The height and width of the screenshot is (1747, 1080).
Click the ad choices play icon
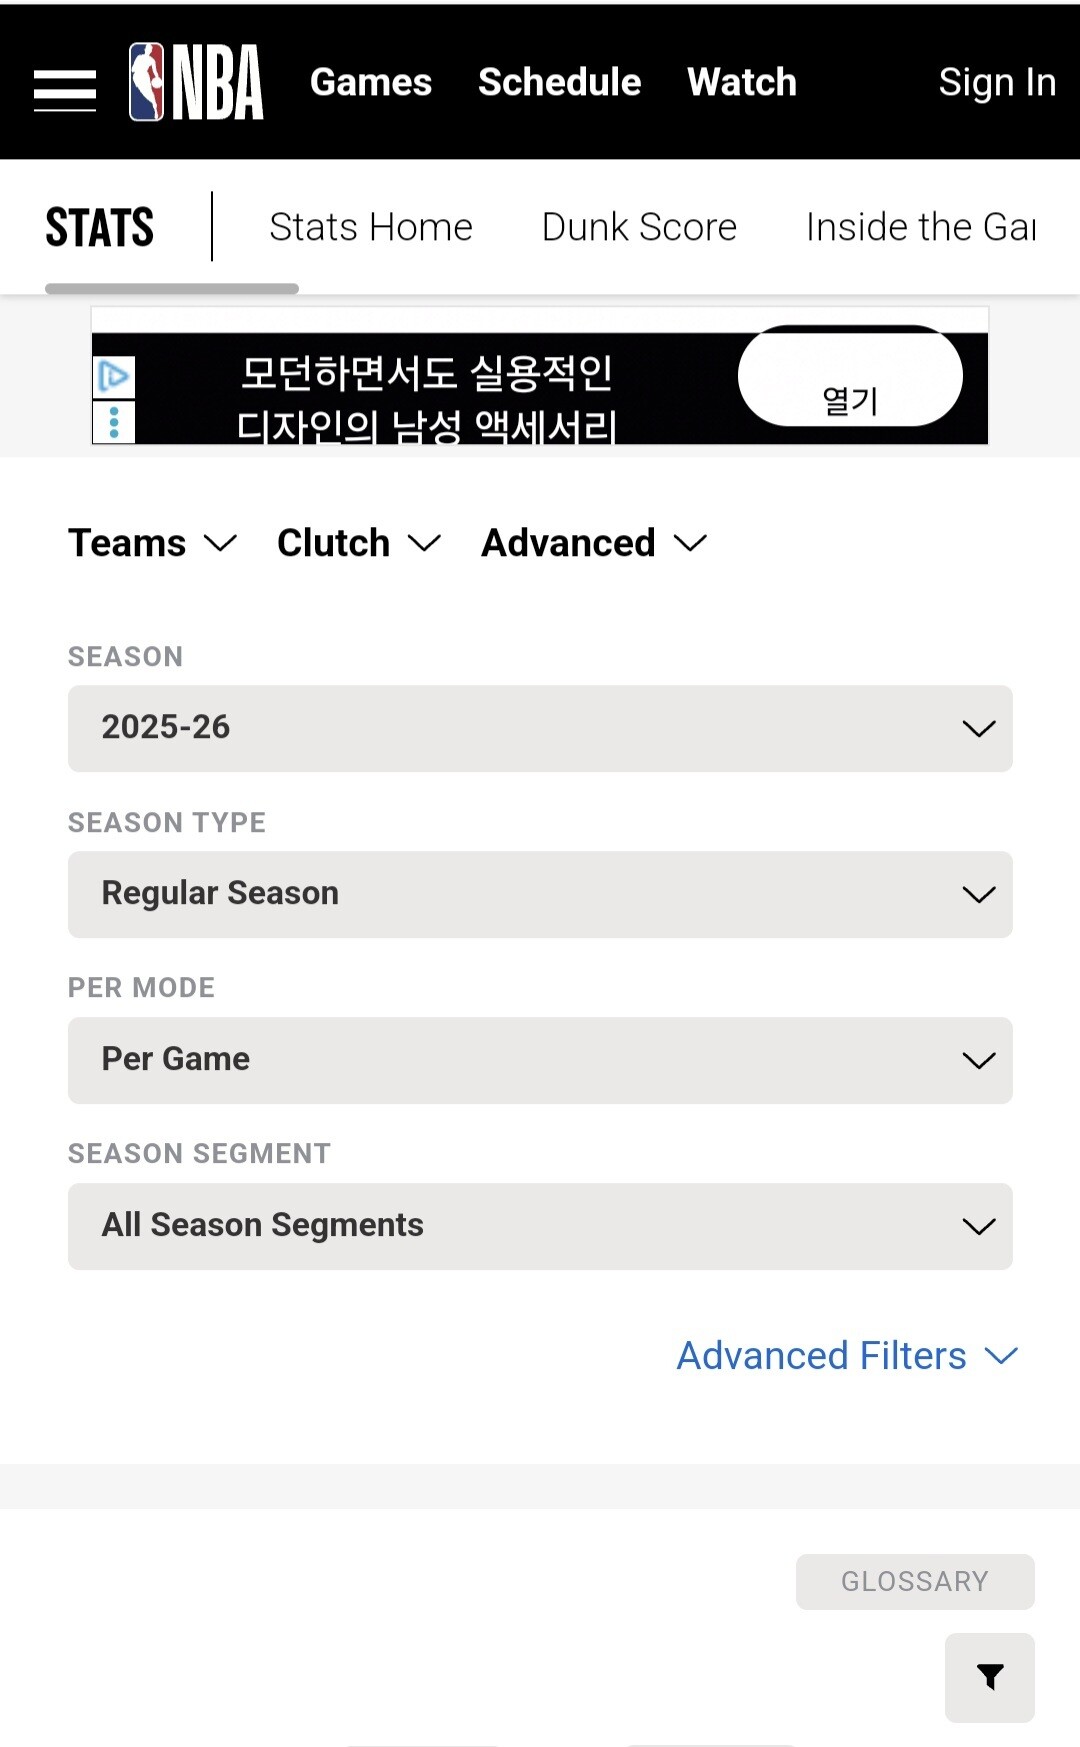[x=114, y=377]
